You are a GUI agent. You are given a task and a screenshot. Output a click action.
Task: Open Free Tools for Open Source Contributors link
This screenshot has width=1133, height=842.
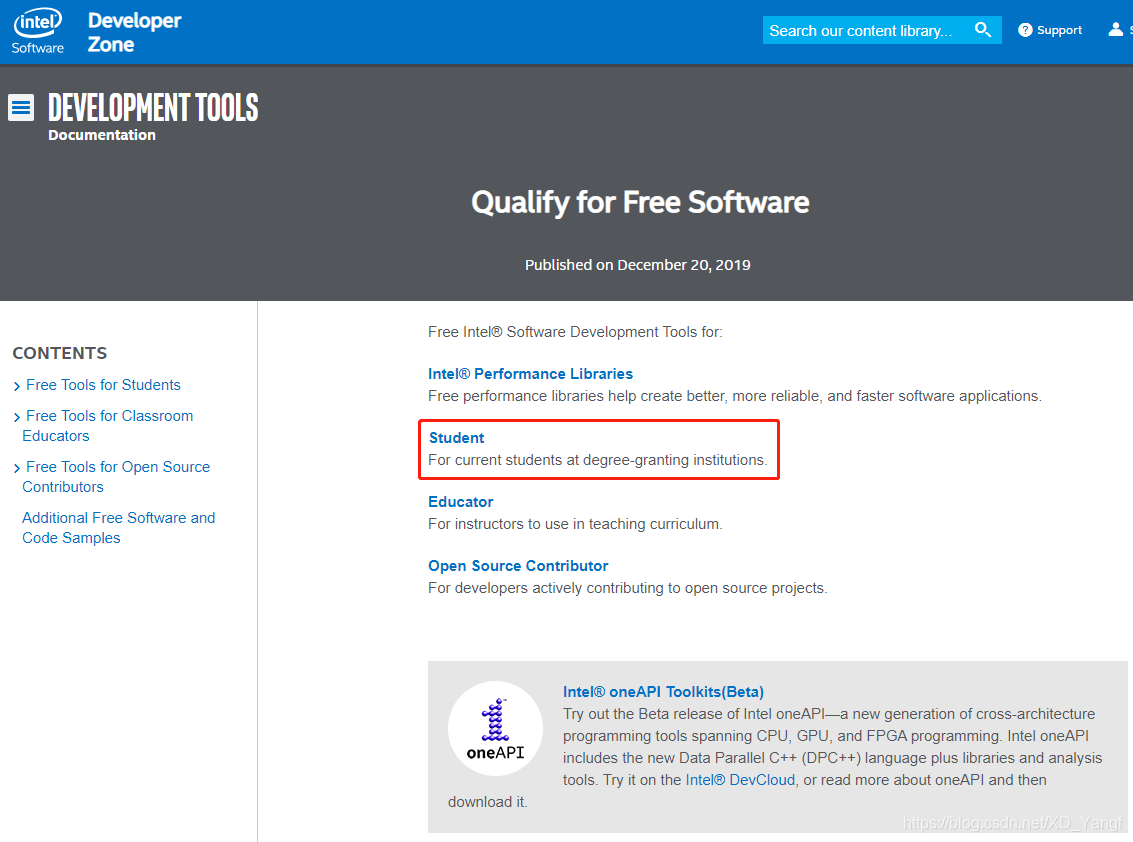coord(116,477)
